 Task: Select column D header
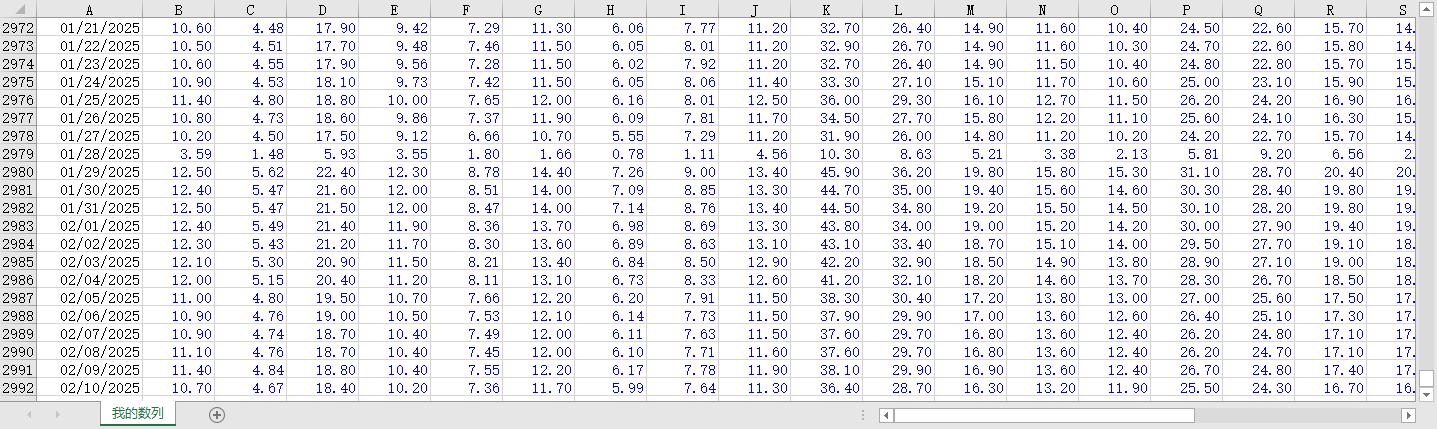[322, 9]
